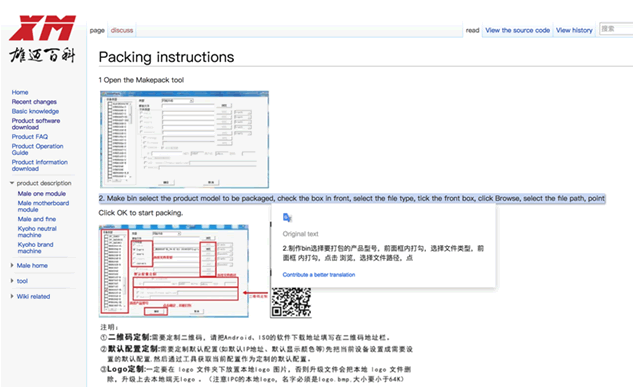Screen dimensions: 633x387
Task: Go to Recent changes in sidebar
Action: click(x=34, y=102)
